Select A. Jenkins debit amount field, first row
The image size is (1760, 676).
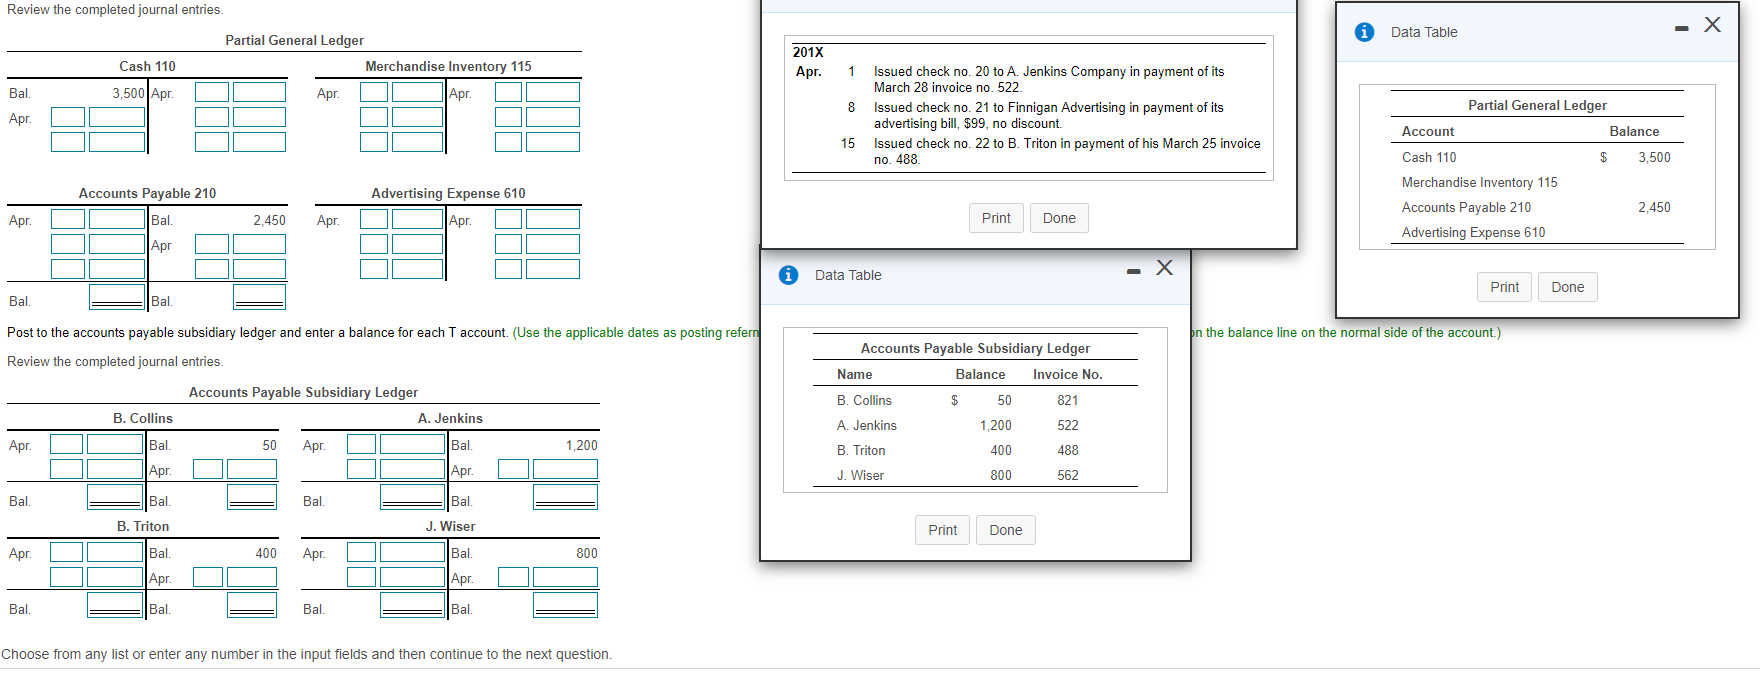pos(412,444)
